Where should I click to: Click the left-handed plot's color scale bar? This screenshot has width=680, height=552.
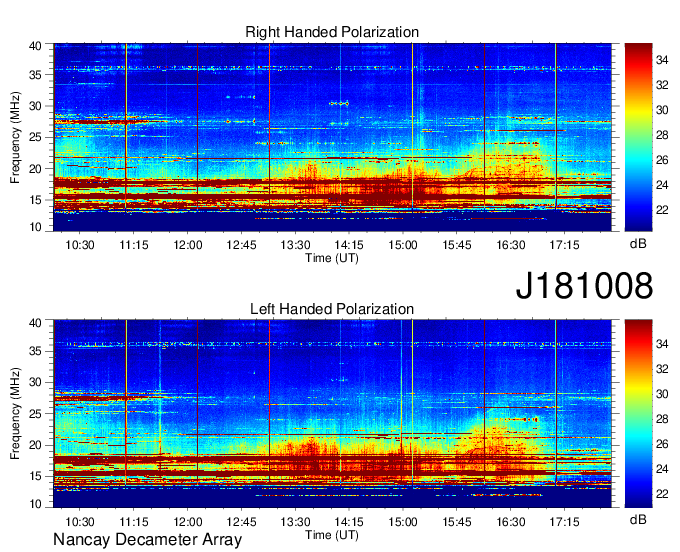point(638,414)
